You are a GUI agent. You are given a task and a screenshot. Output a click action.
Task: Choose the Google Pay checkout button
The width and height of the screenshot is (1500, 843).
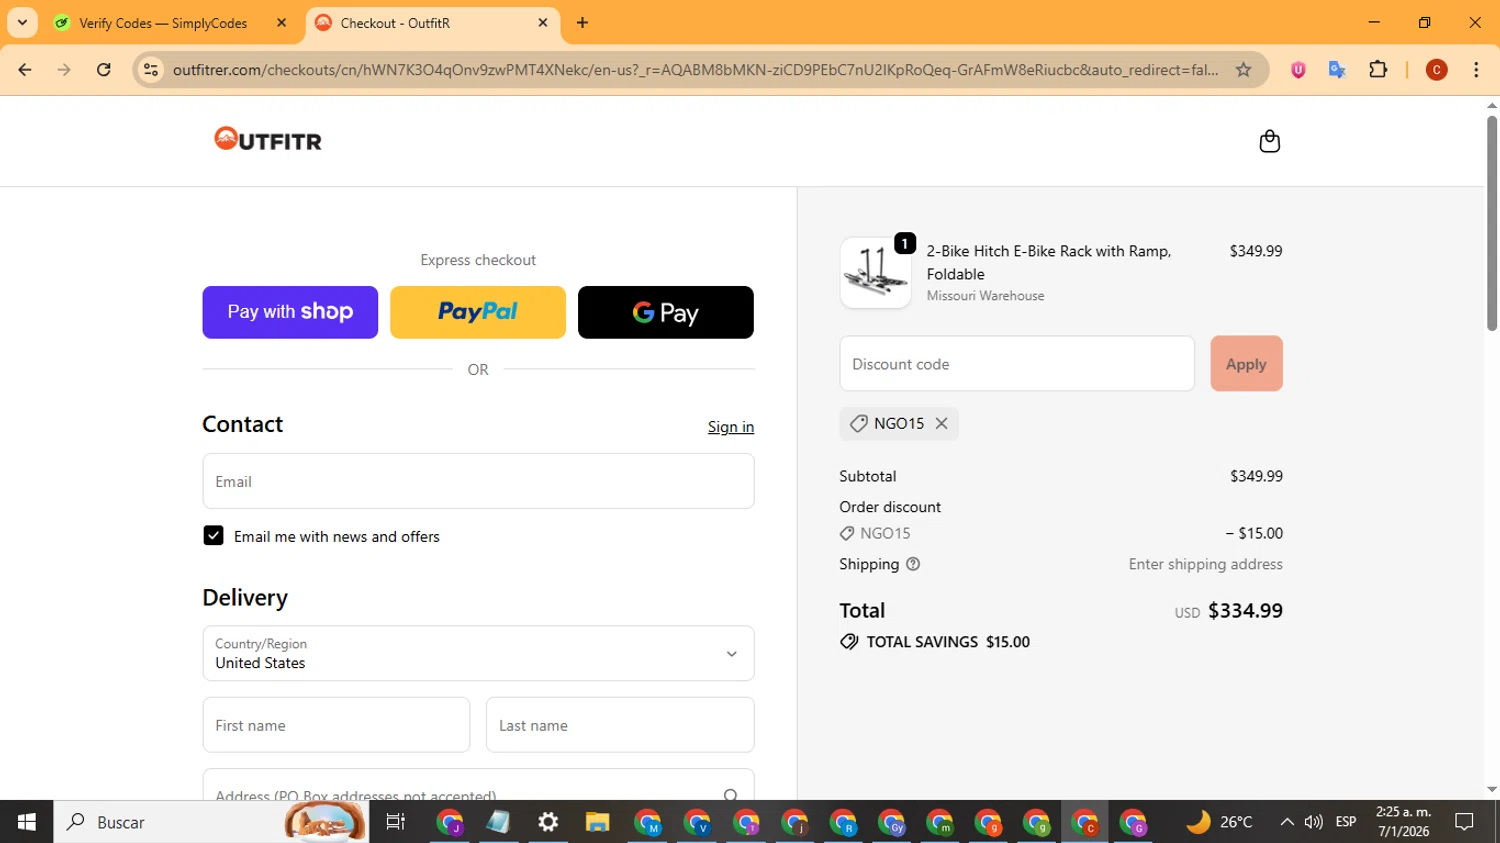666,312
